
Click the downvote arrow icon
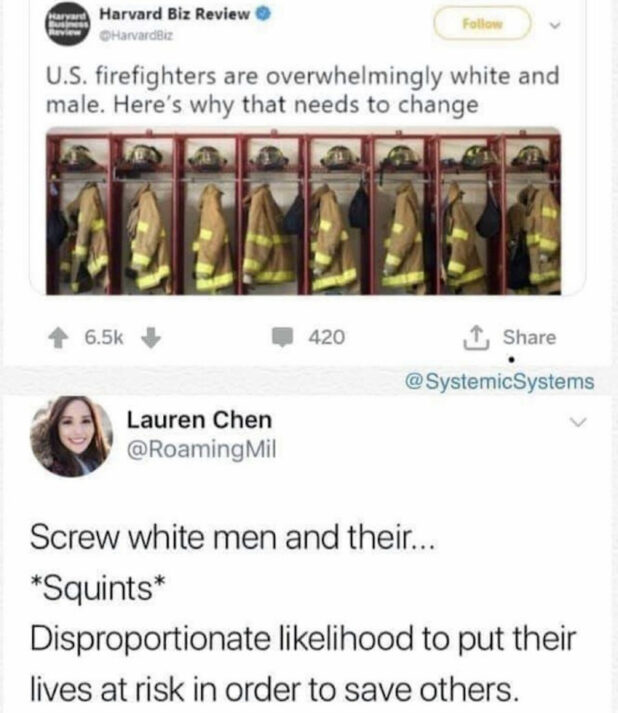click(151, 338)
